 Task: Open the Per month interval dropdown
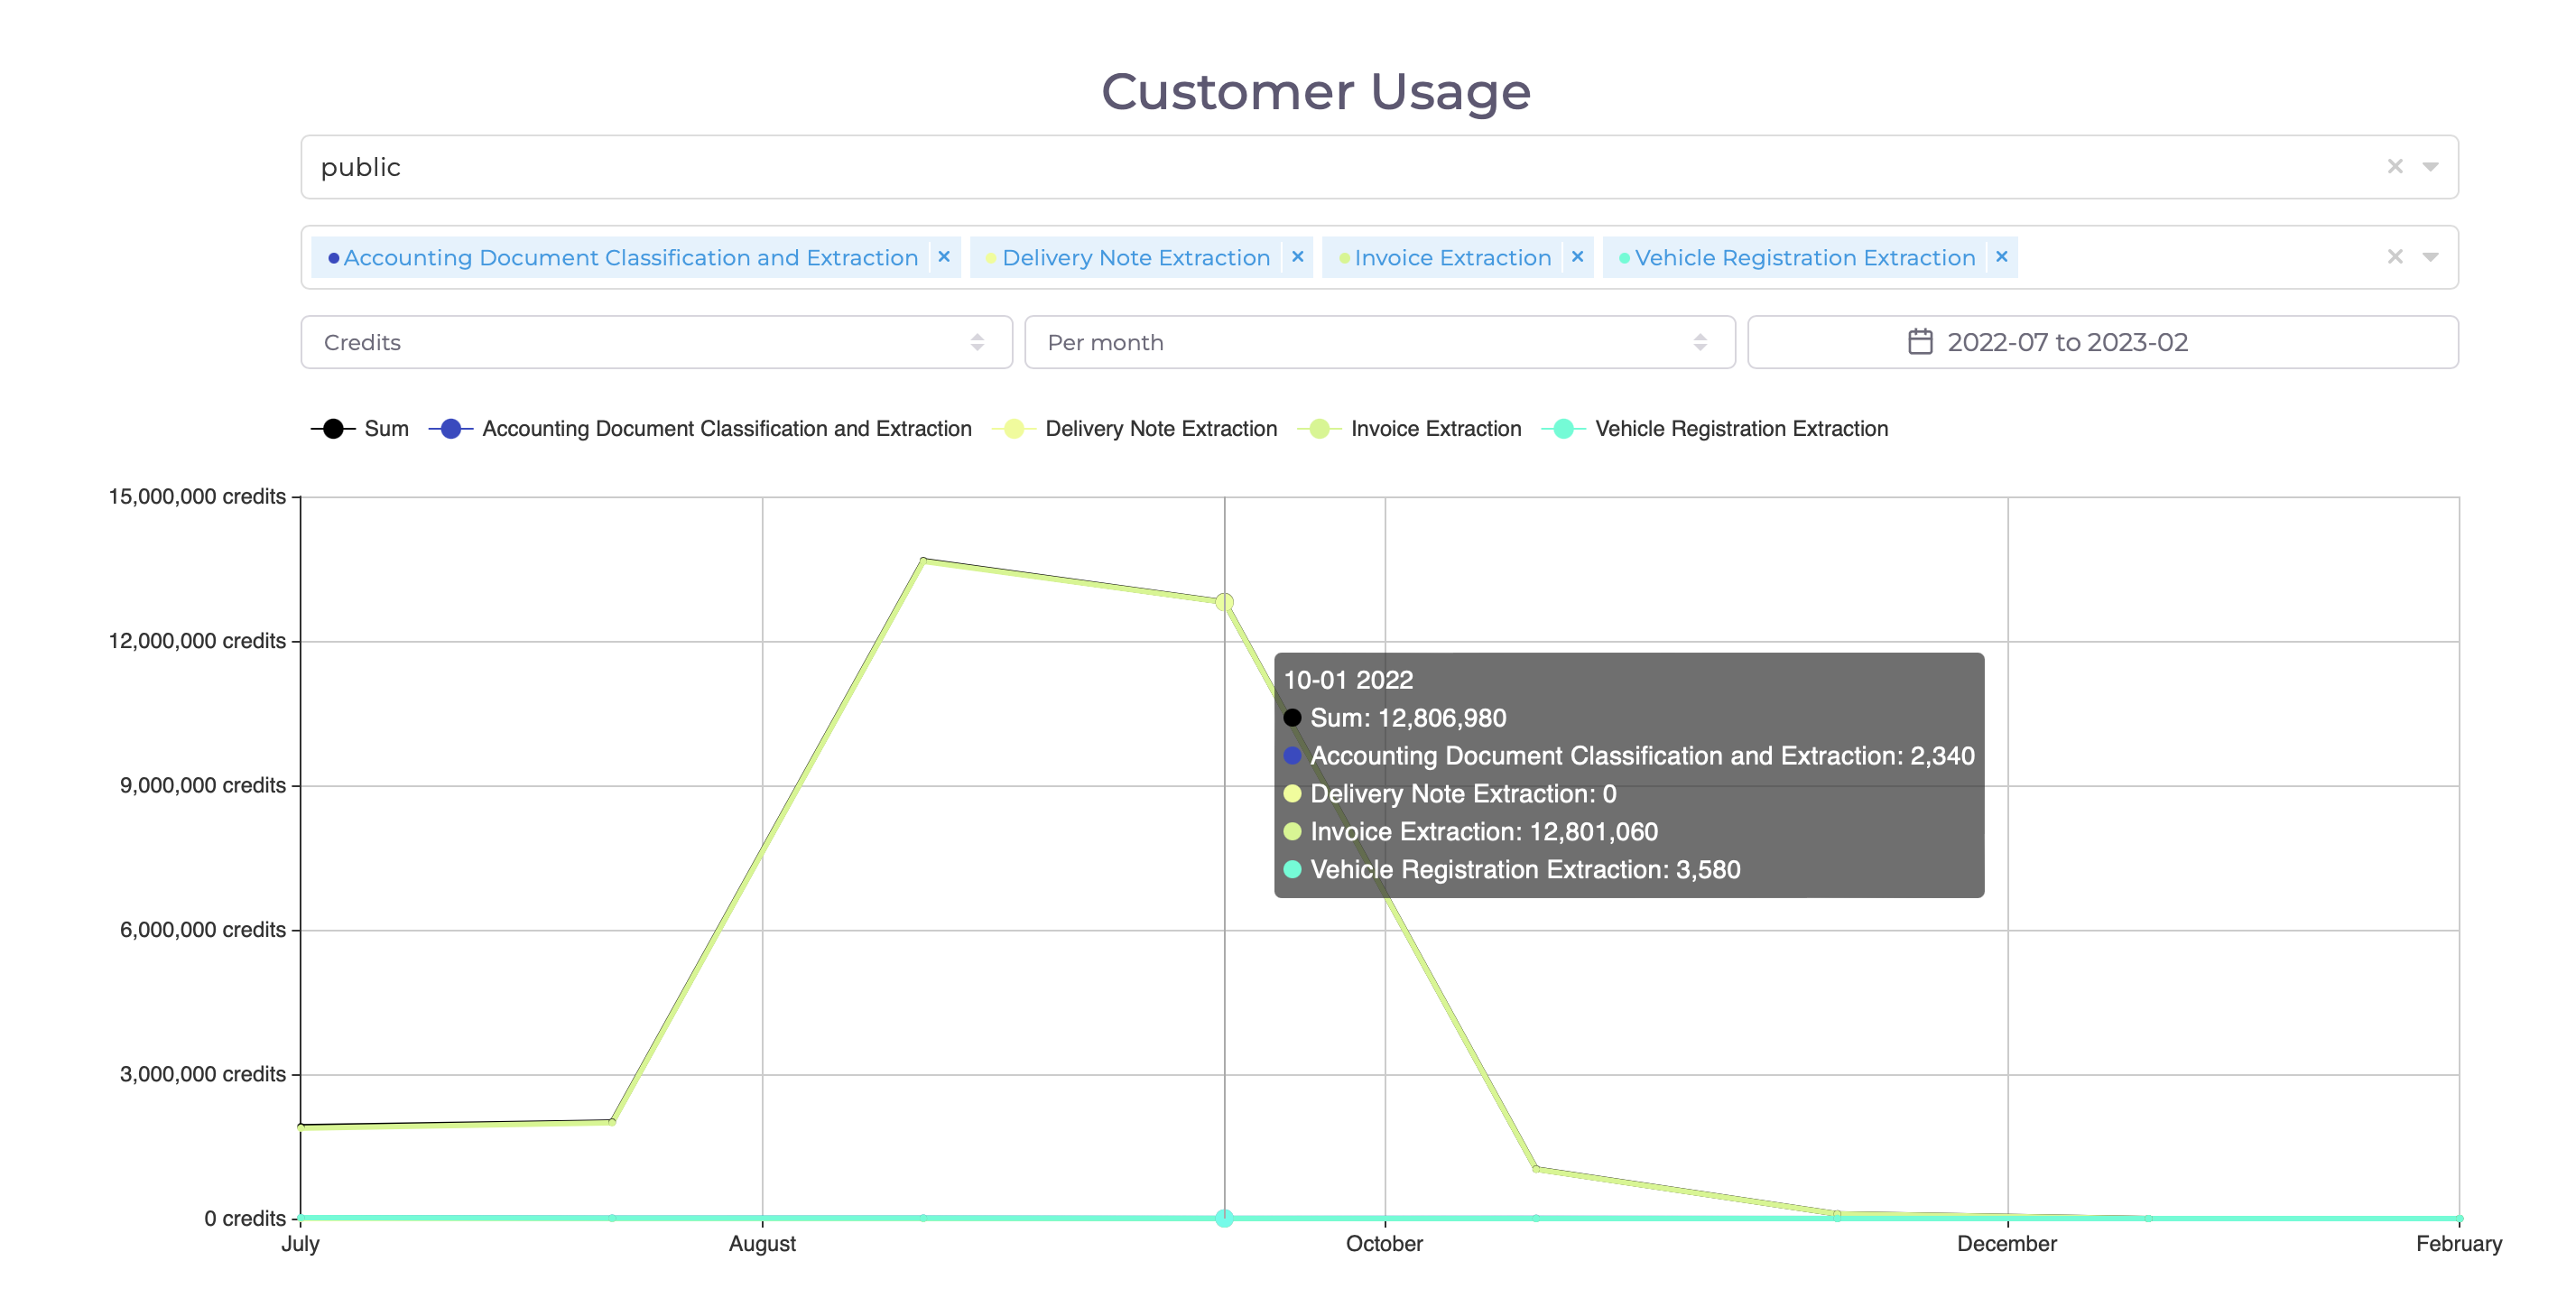1379,342
